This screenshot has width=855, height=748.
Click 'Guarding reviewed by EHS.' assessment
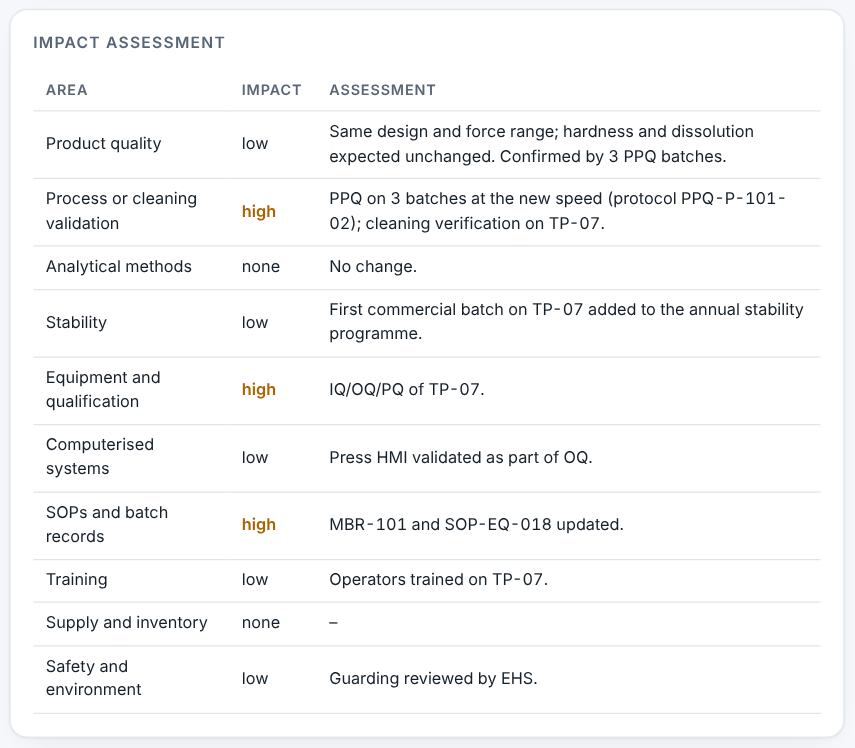(x=433, y=678)
